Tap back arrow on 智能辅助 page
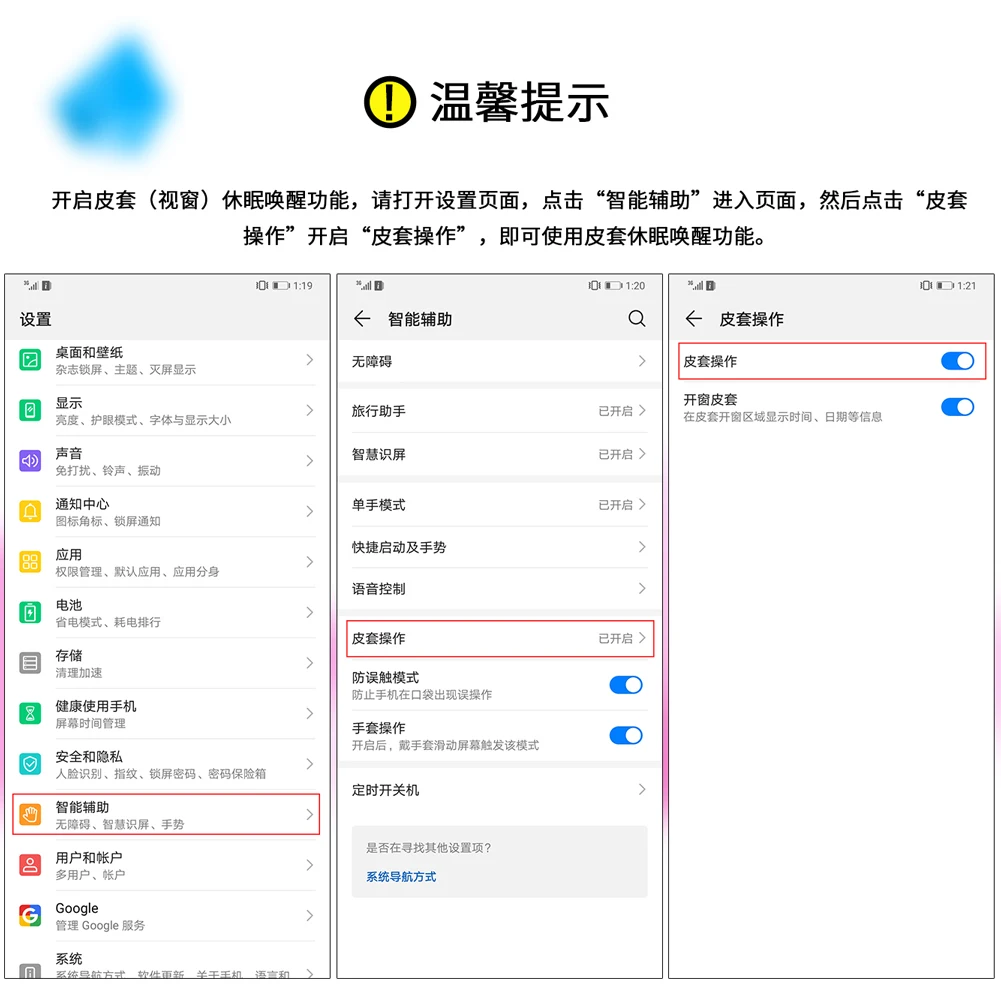The width and height of the screenshot is (1001, 1001). tap(362, 319)
